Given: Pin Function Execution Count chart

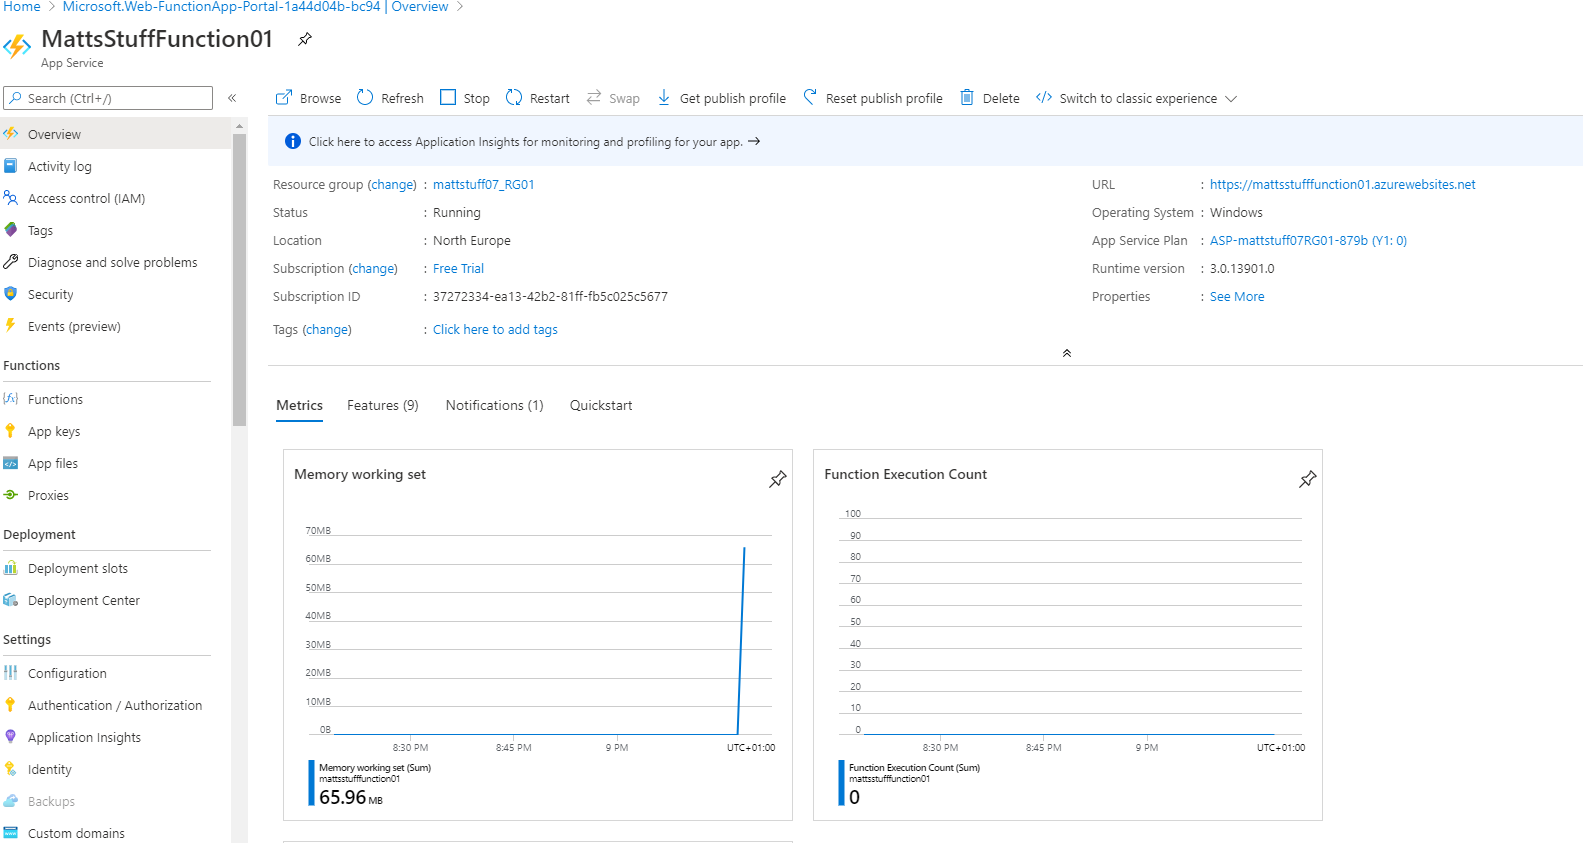Looking at the screenshot, I should (1307, 479).
